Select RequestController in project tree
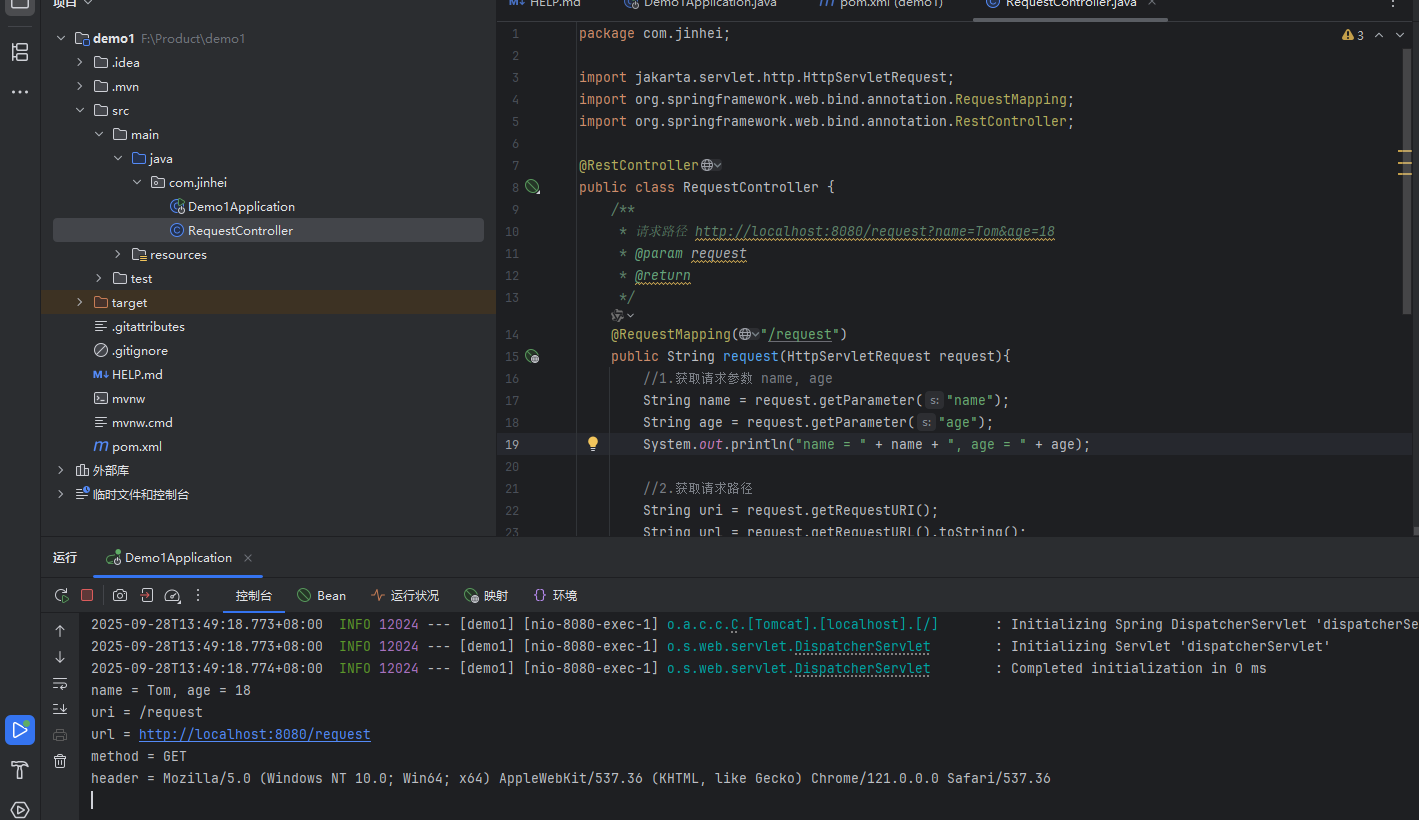This screenshot has width=1419, height=820. click(268, 230)
